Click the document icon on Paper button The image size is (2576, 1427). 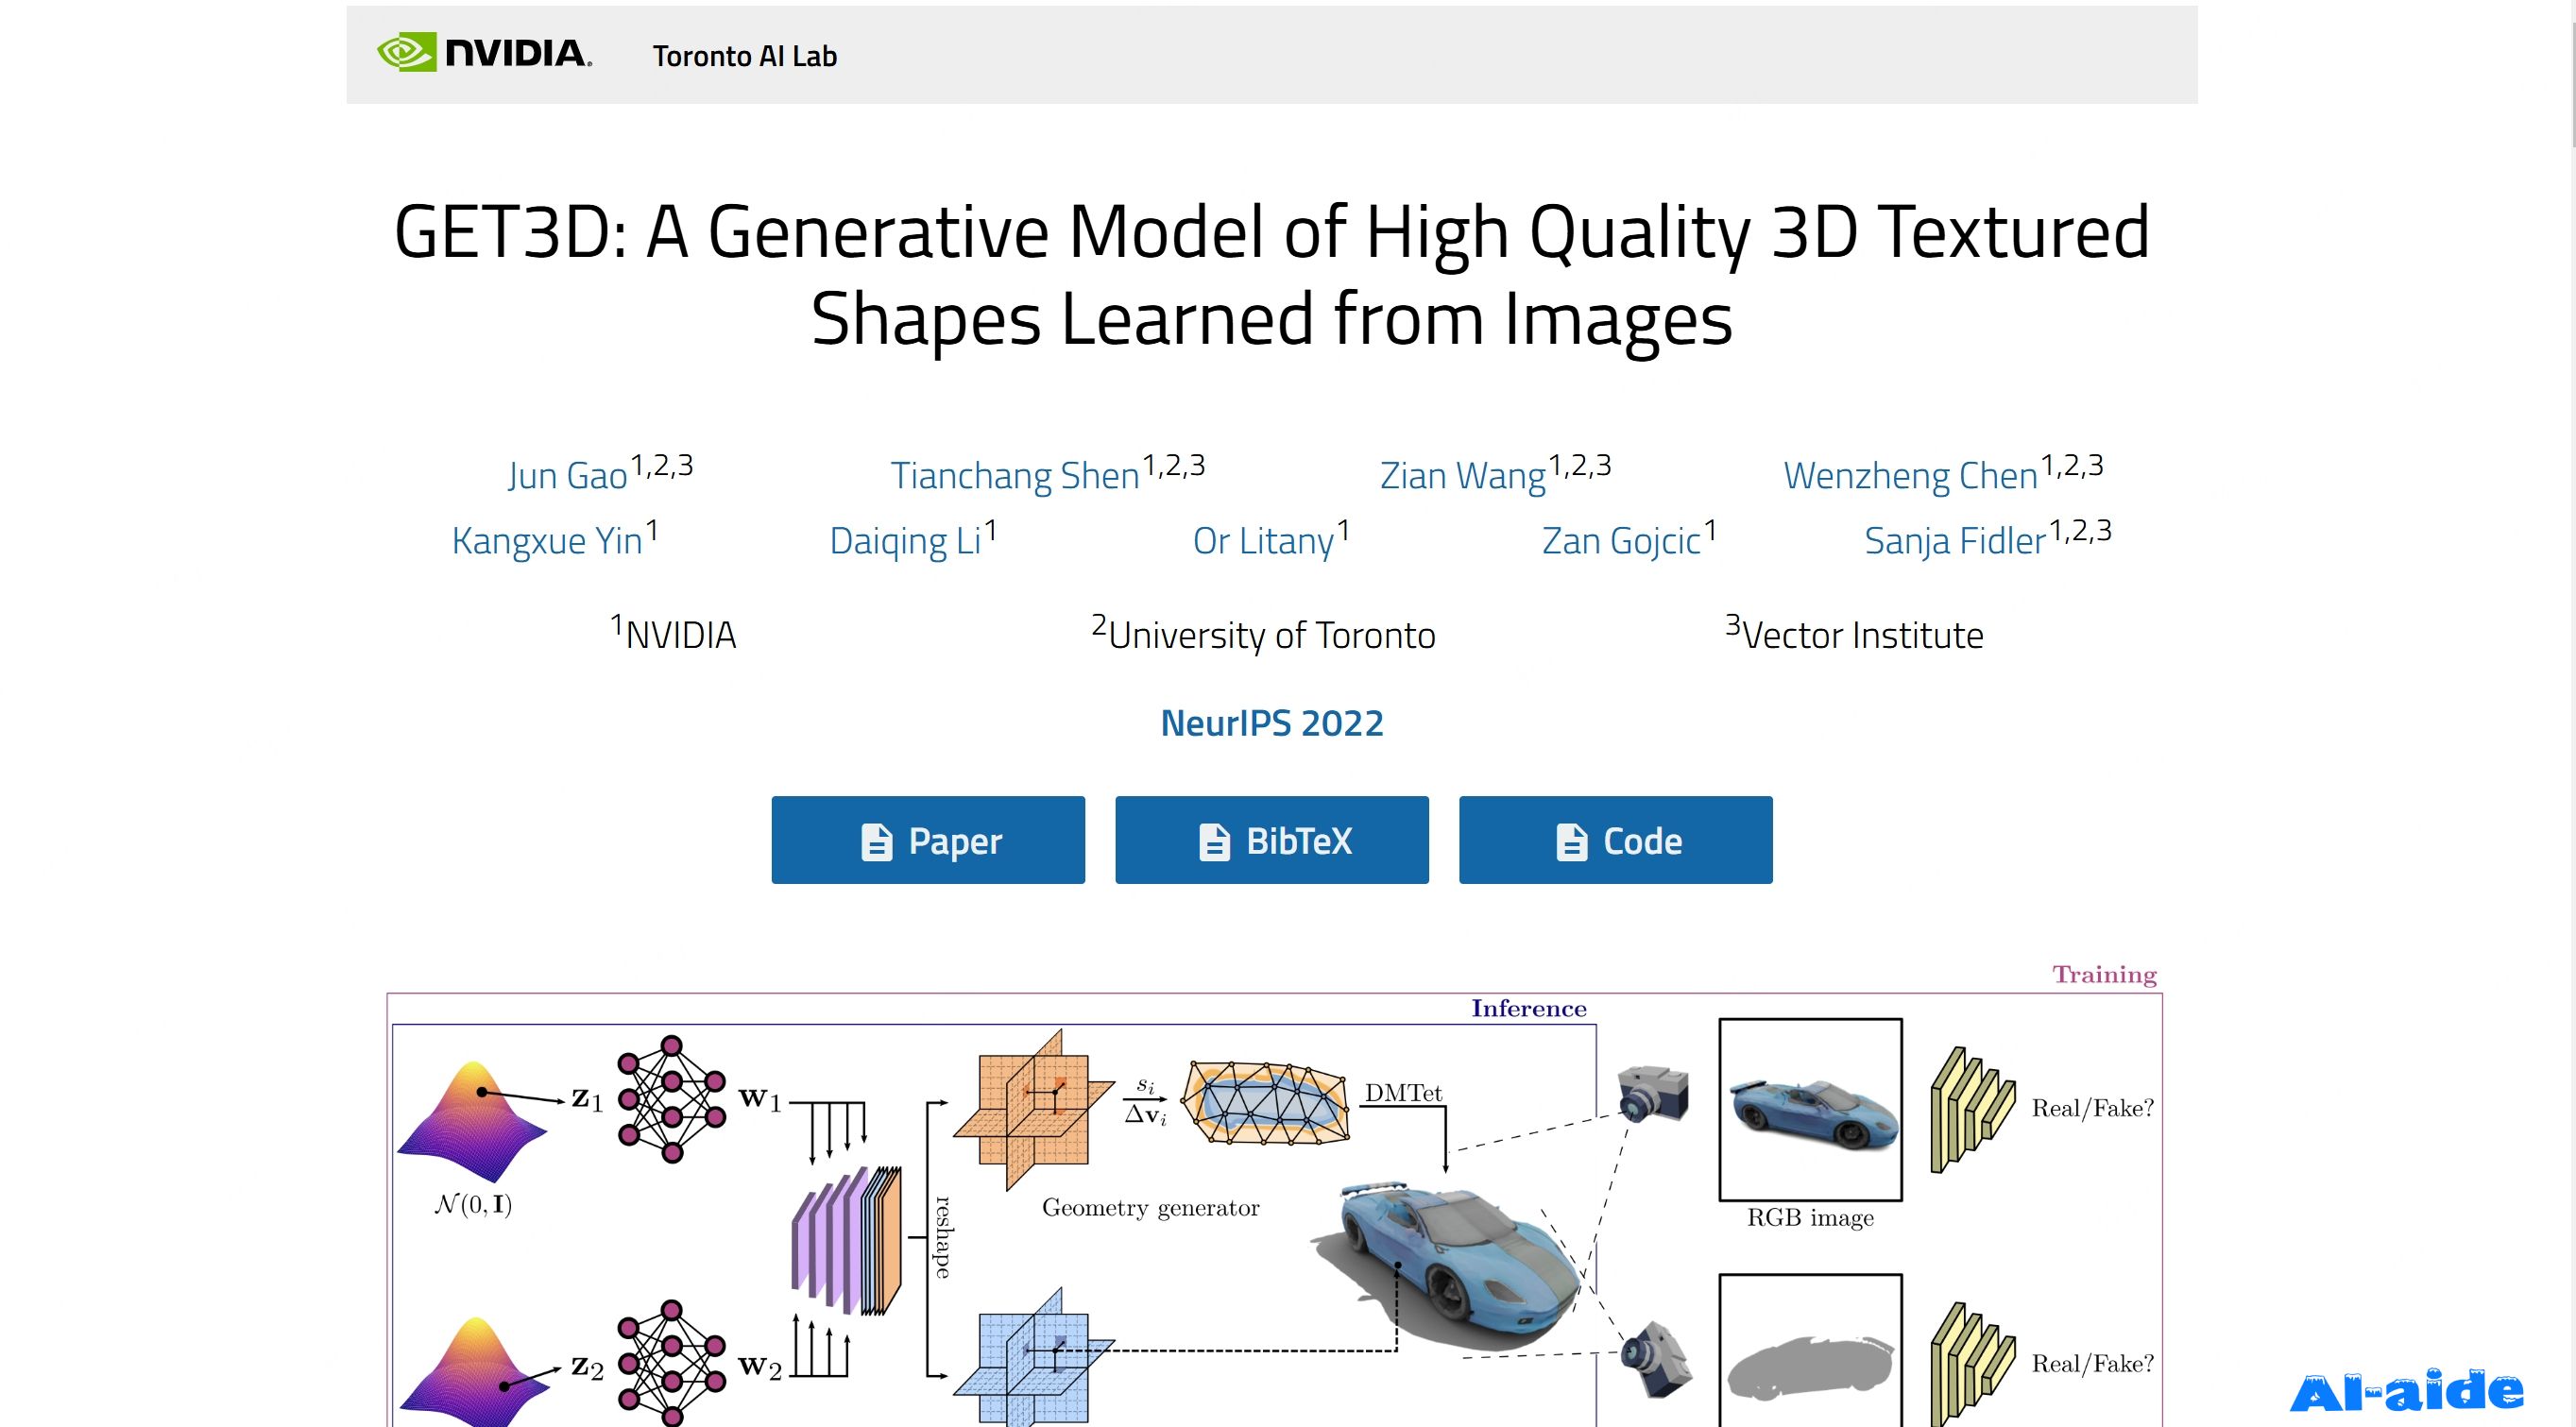point(877,842)
